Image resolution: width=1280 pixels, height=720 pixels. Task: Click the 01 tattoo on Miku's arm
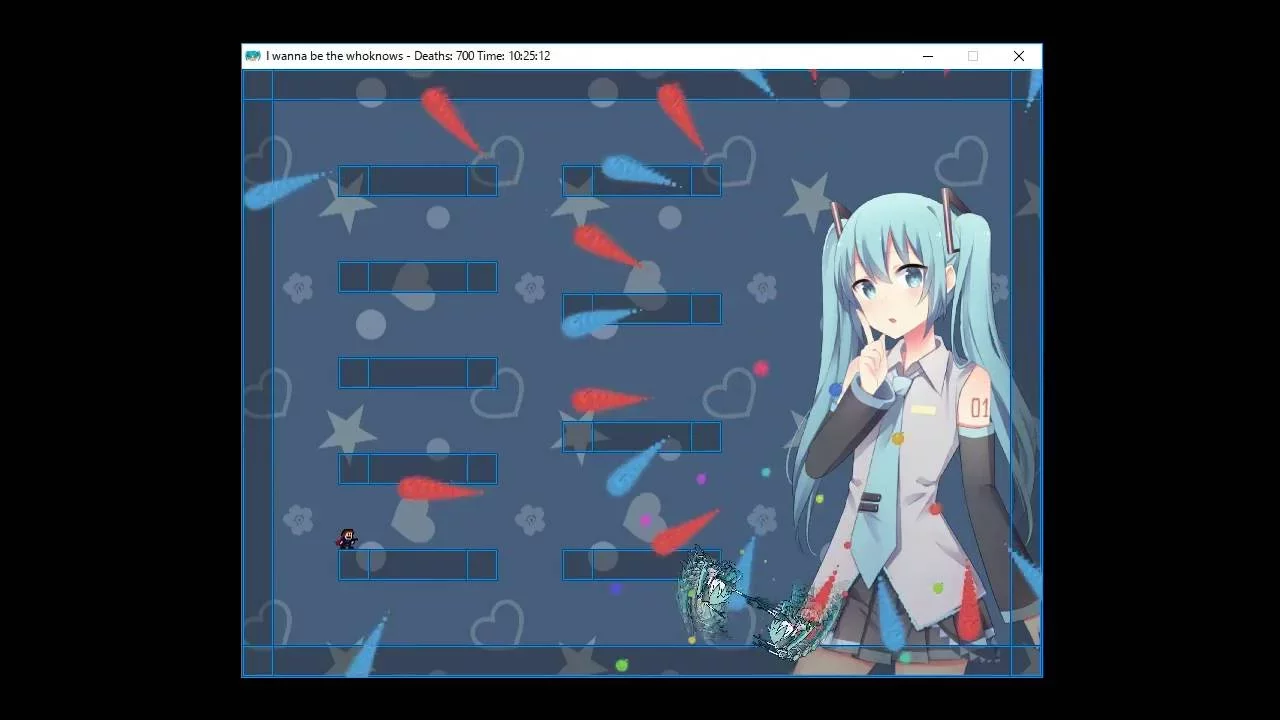pos(980,408)
